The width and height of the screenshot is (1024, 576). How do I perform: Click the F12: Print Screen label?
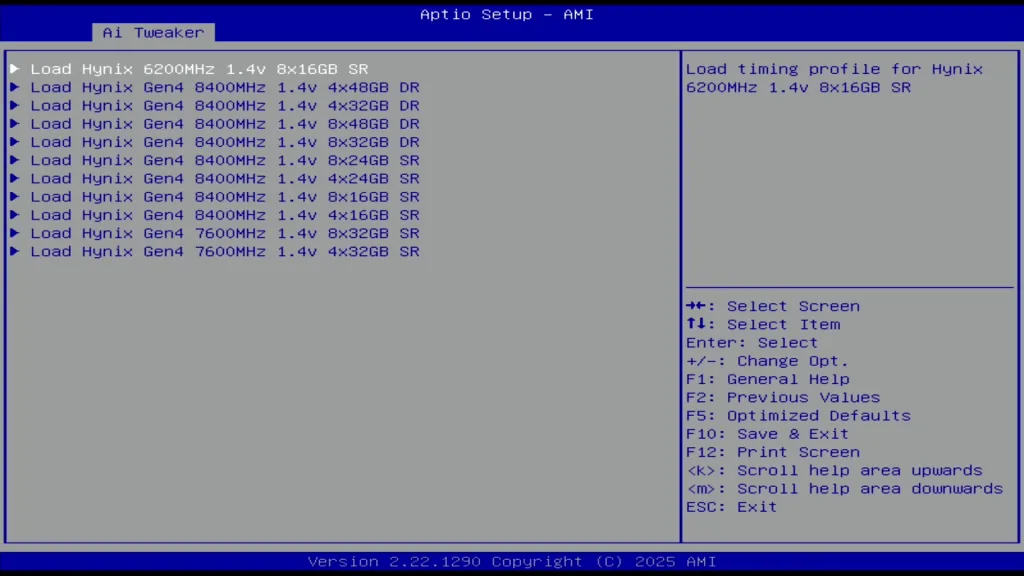click(x=772, y=452)
